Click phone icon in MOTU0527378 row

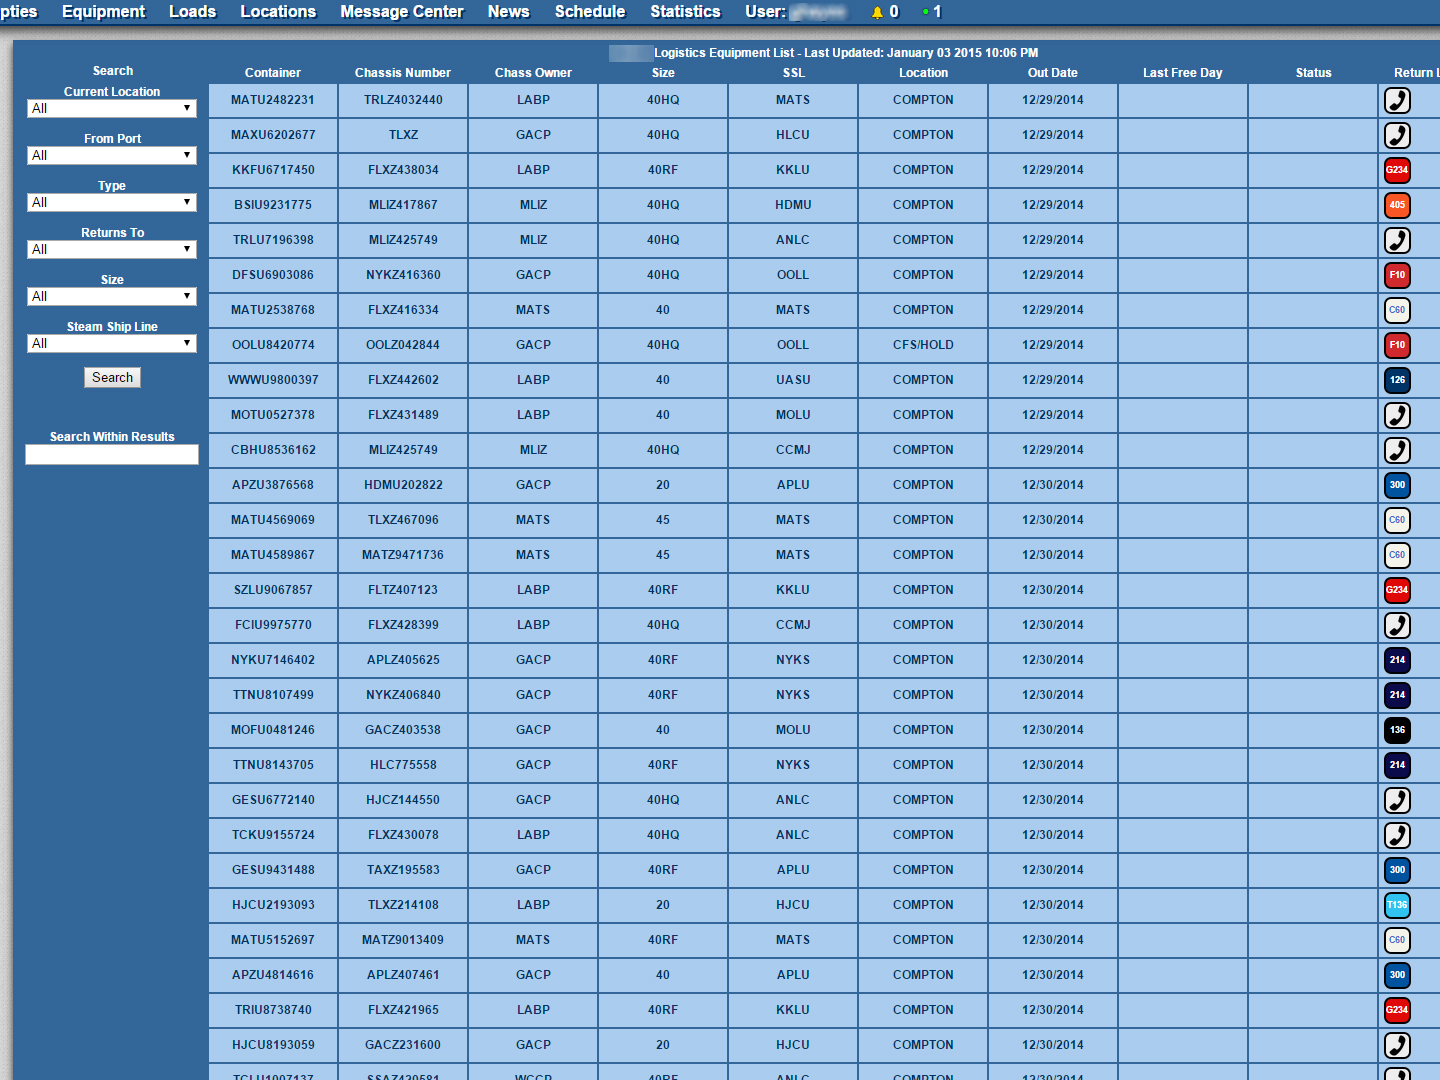click(x=1397, y=415)
